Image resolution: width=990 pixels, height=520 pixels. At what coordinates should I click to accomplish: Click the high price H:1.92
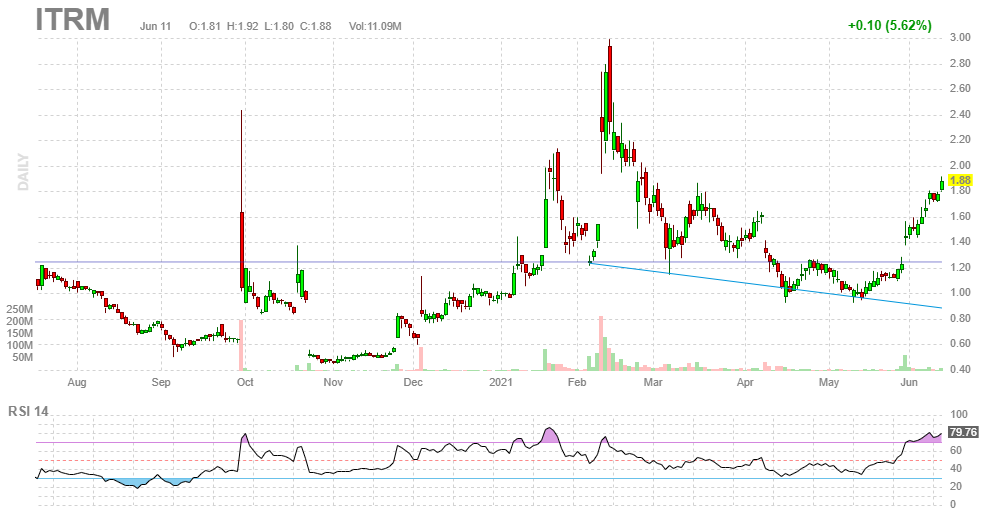(242, 26)
